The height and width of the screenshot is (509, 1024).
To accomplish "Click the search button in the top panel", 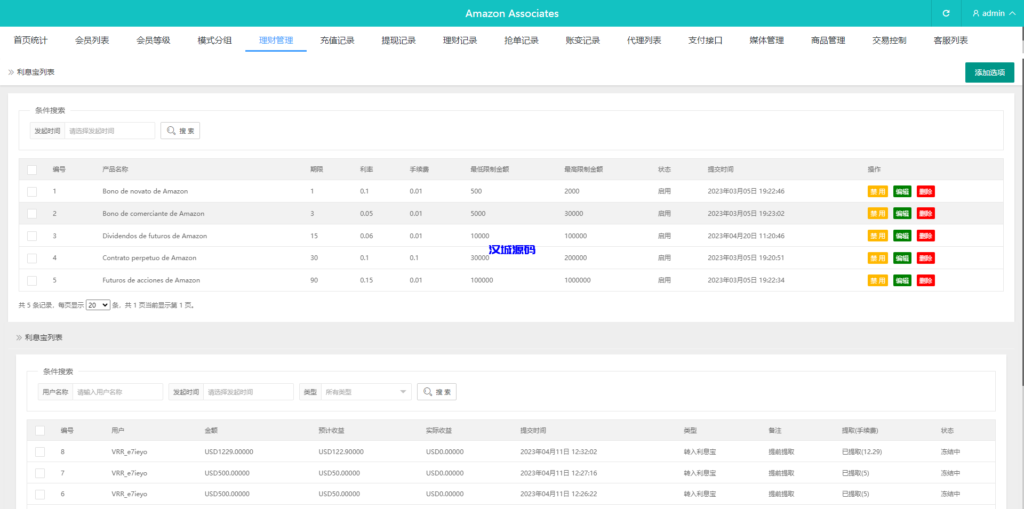I will pos(180,131).
